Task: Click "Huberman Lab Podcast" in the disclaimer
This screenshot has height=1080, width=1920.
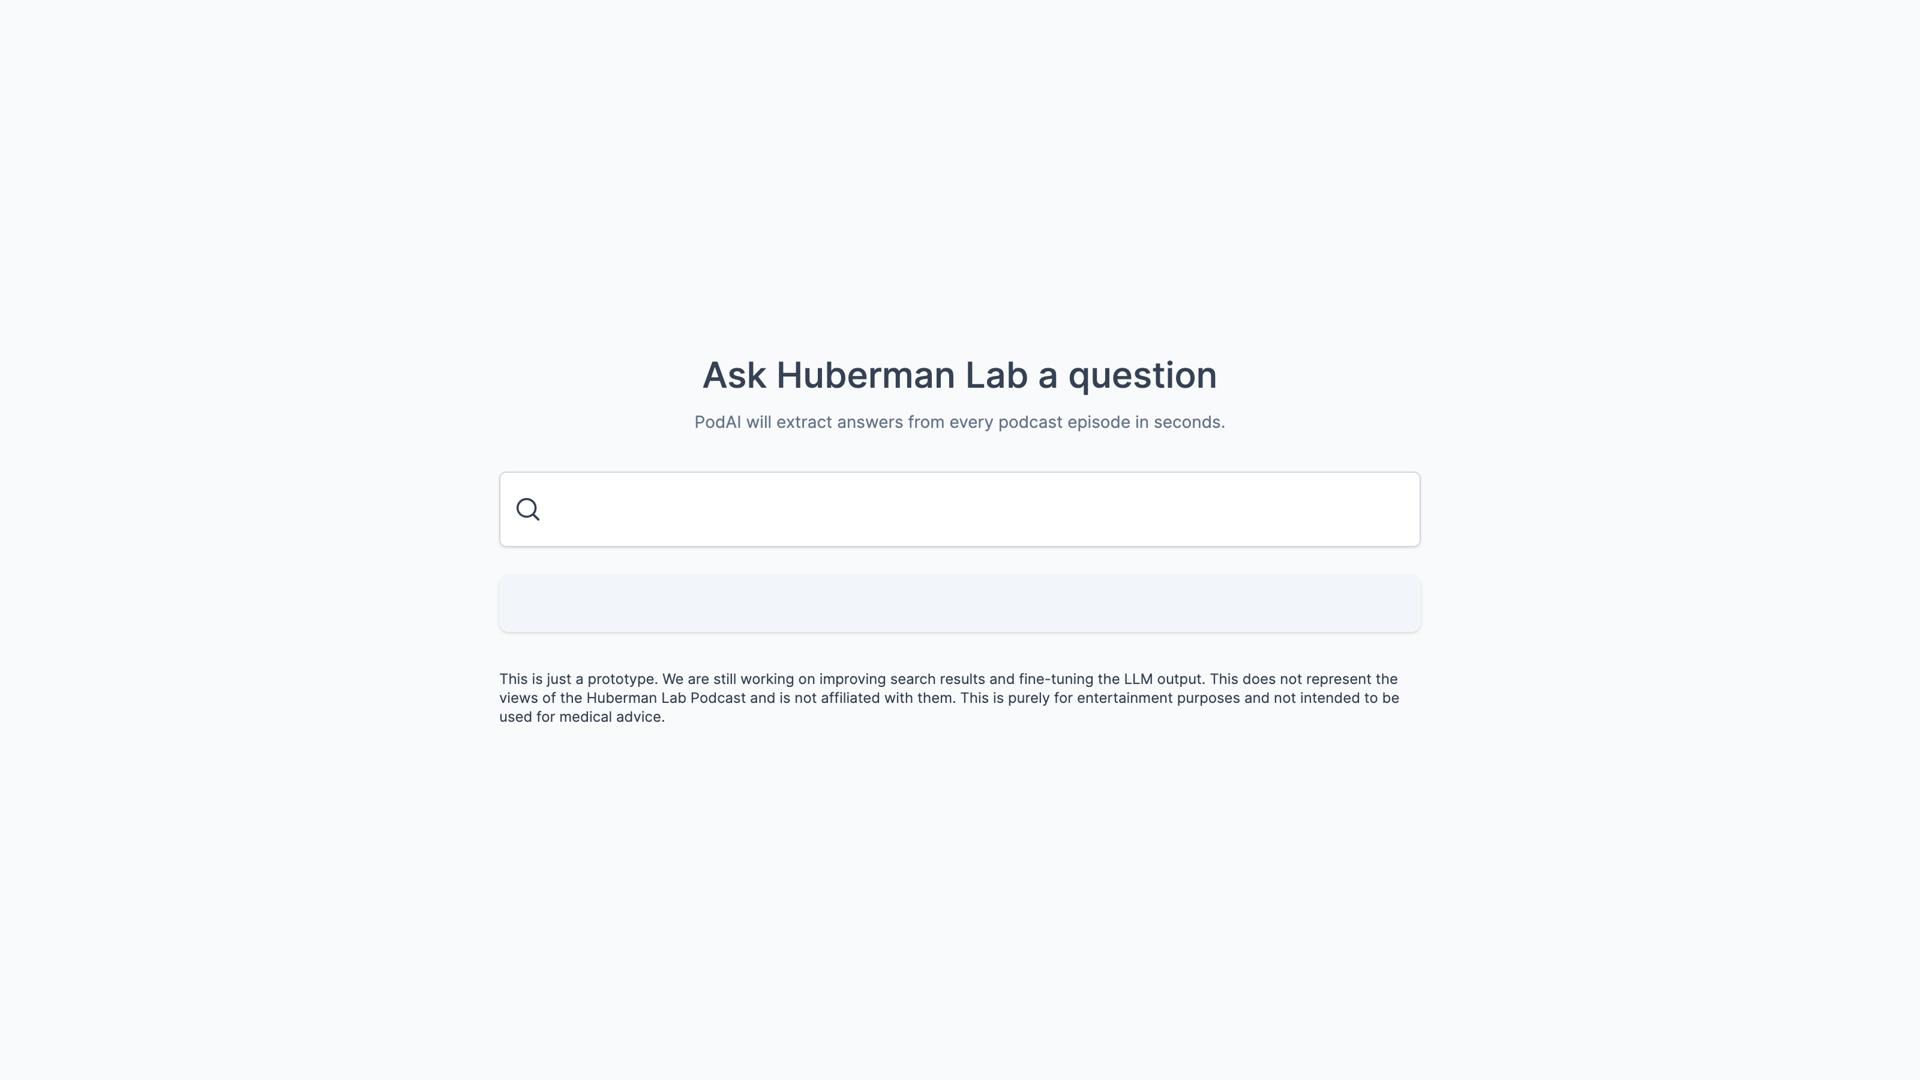Action: [666, 698]
